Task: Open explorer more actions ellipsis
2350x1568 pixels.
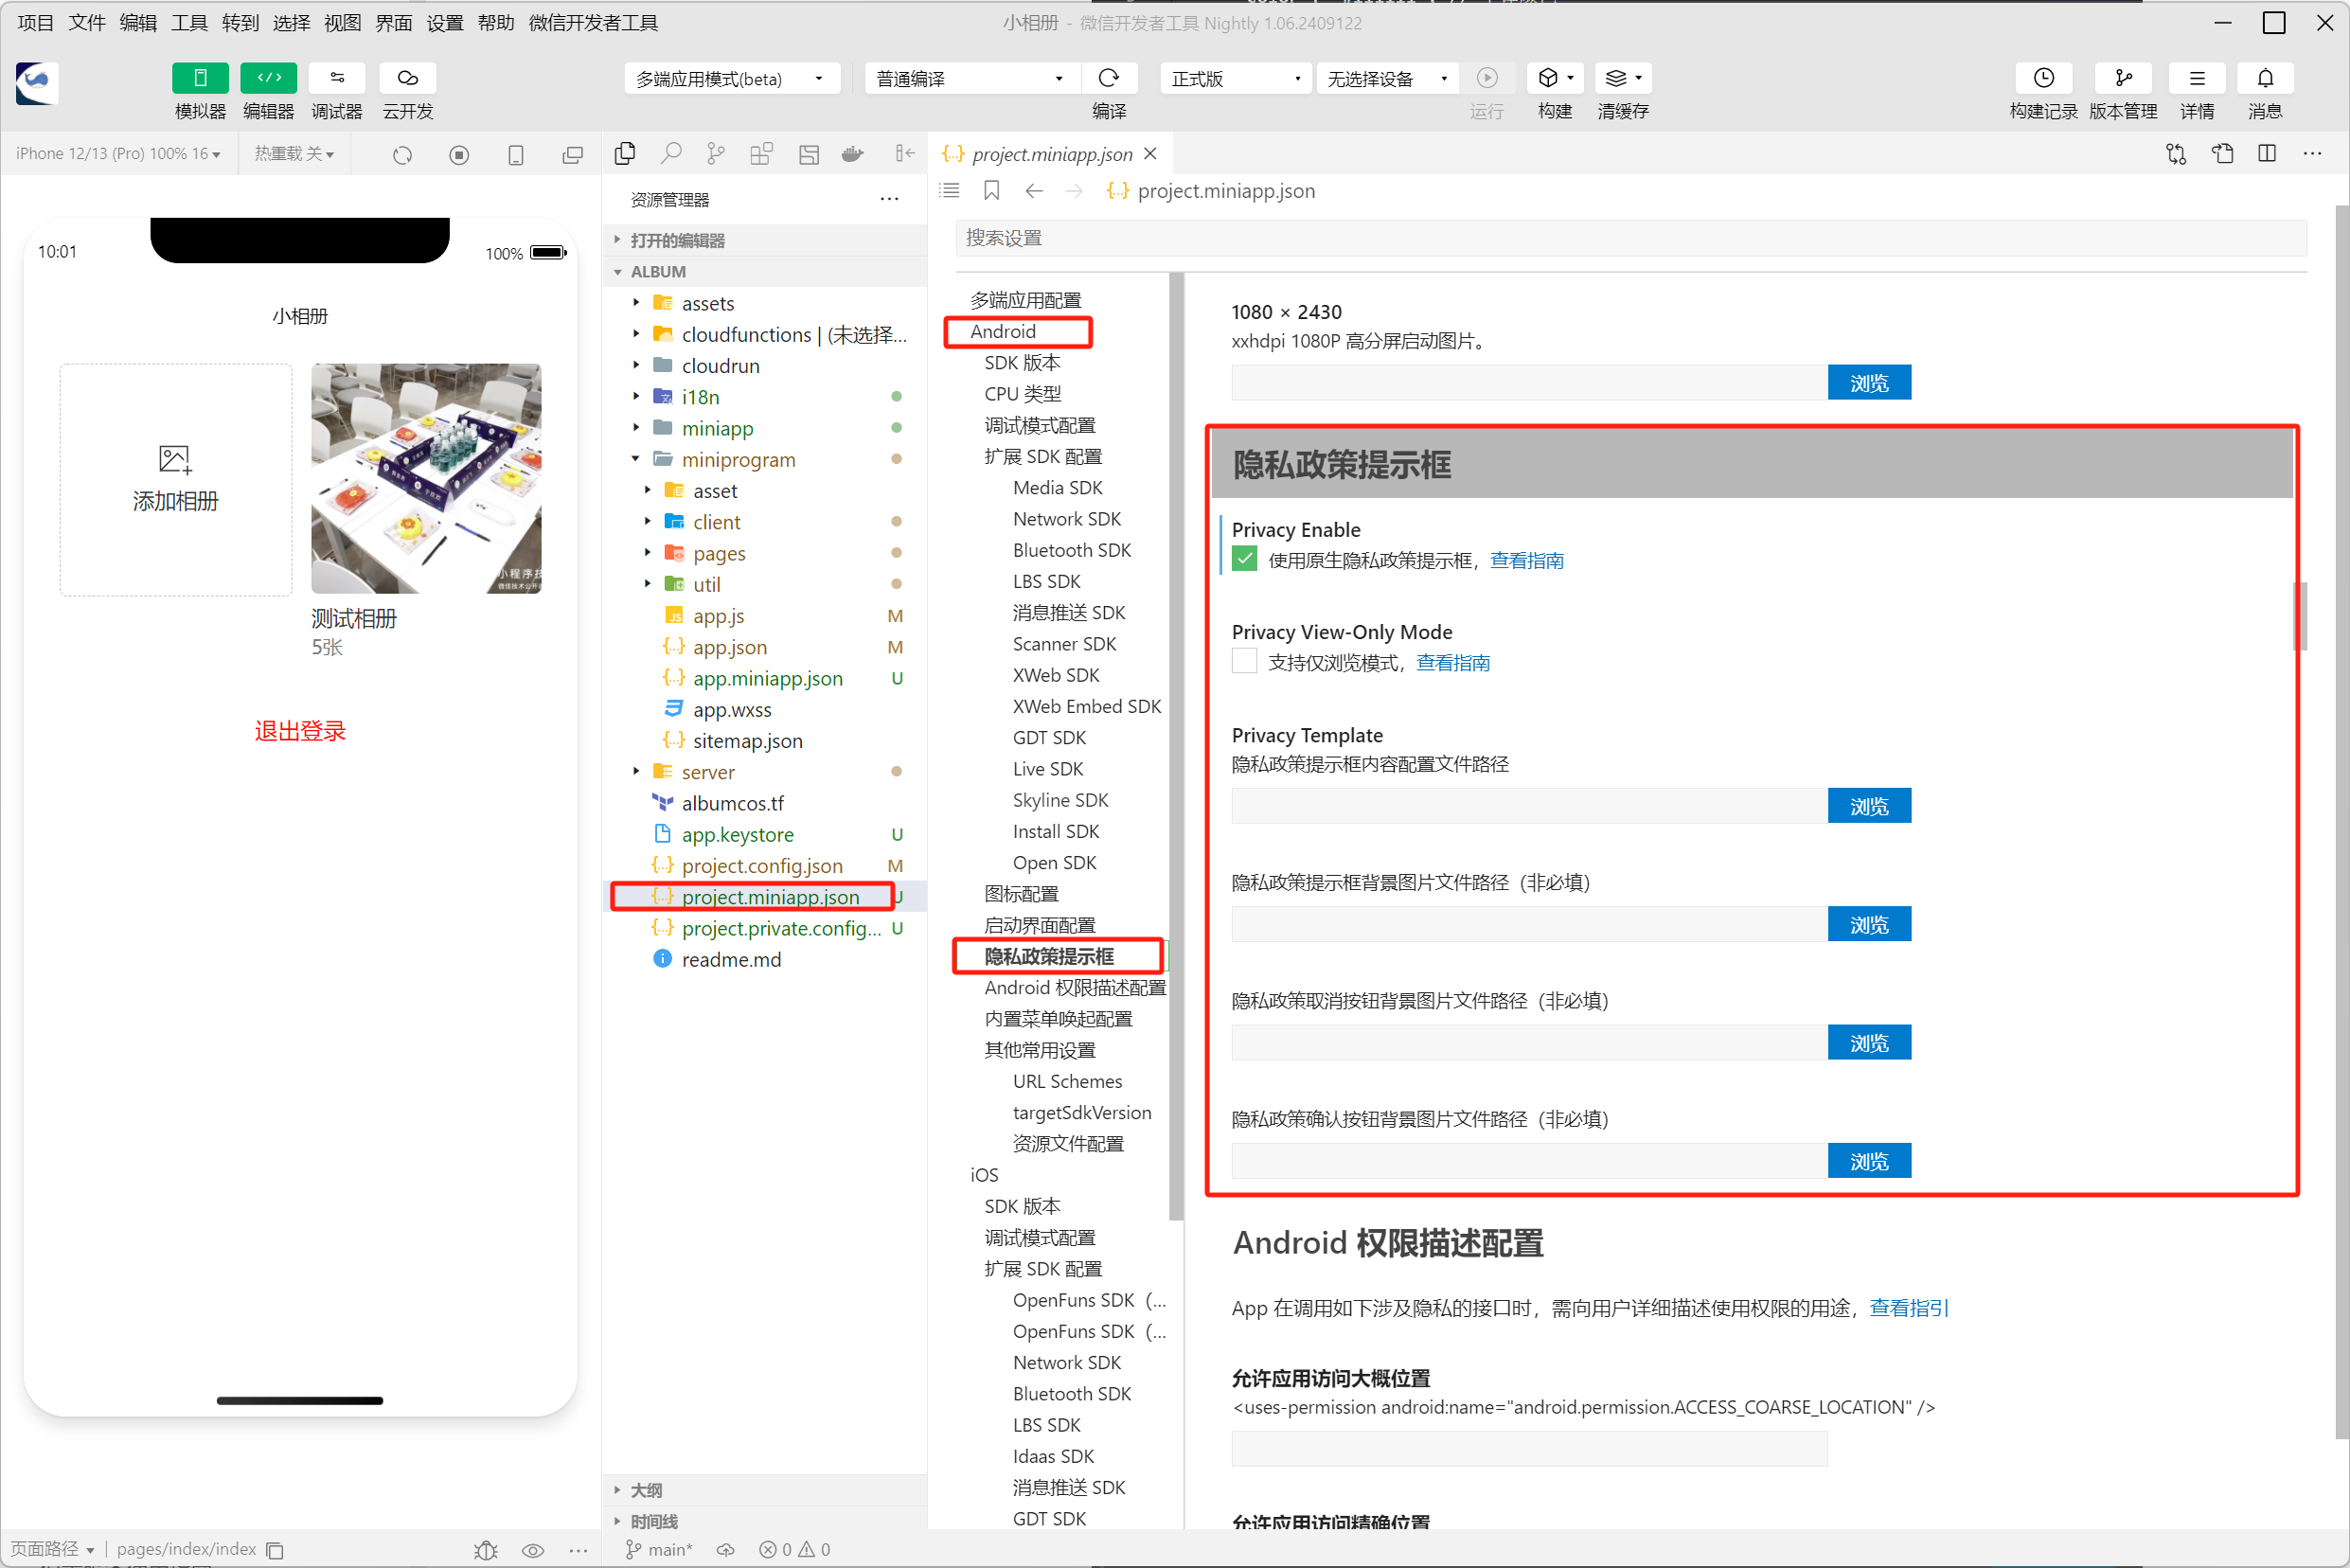Action: pyautogui.click(x=889, y=199)
